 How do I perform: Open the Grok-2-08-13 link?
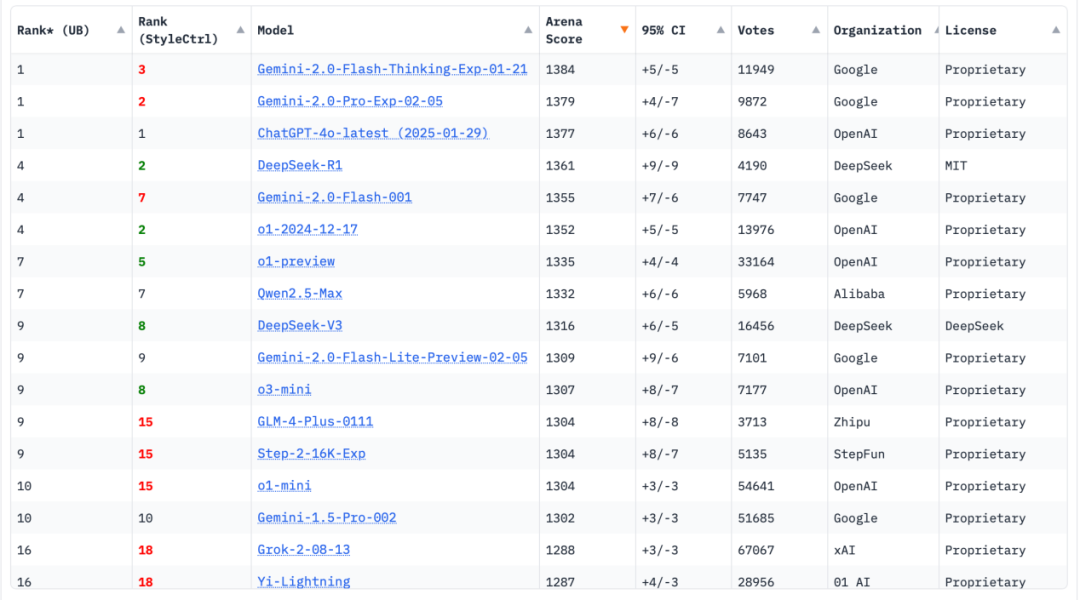coord(303,550)
